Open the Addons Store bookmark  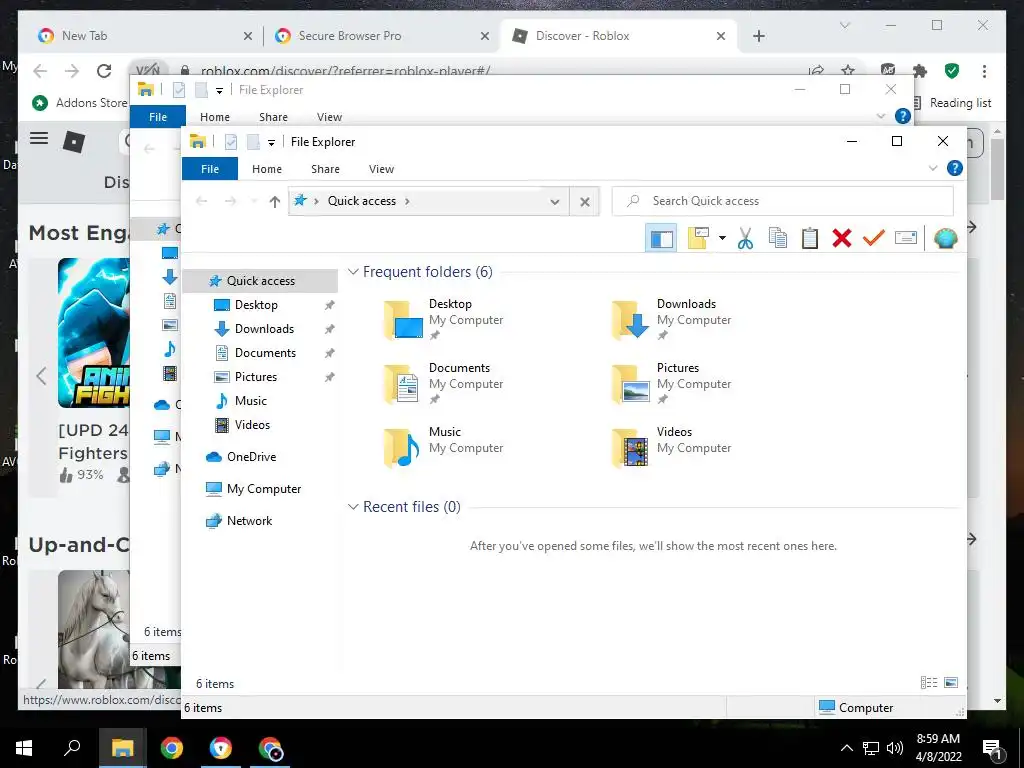(79, 103)
